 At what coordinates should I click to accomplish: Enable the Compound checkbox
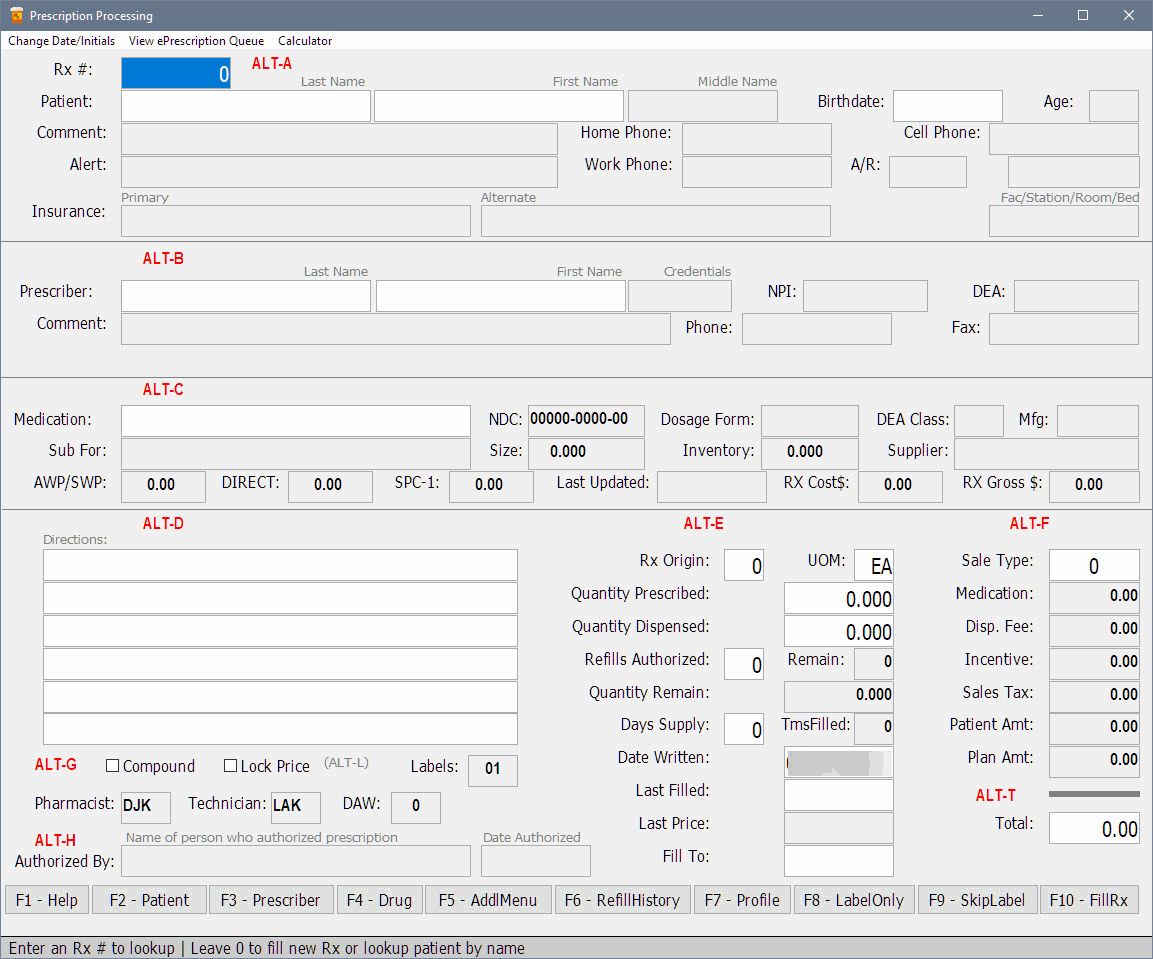(x=113, y=766)
